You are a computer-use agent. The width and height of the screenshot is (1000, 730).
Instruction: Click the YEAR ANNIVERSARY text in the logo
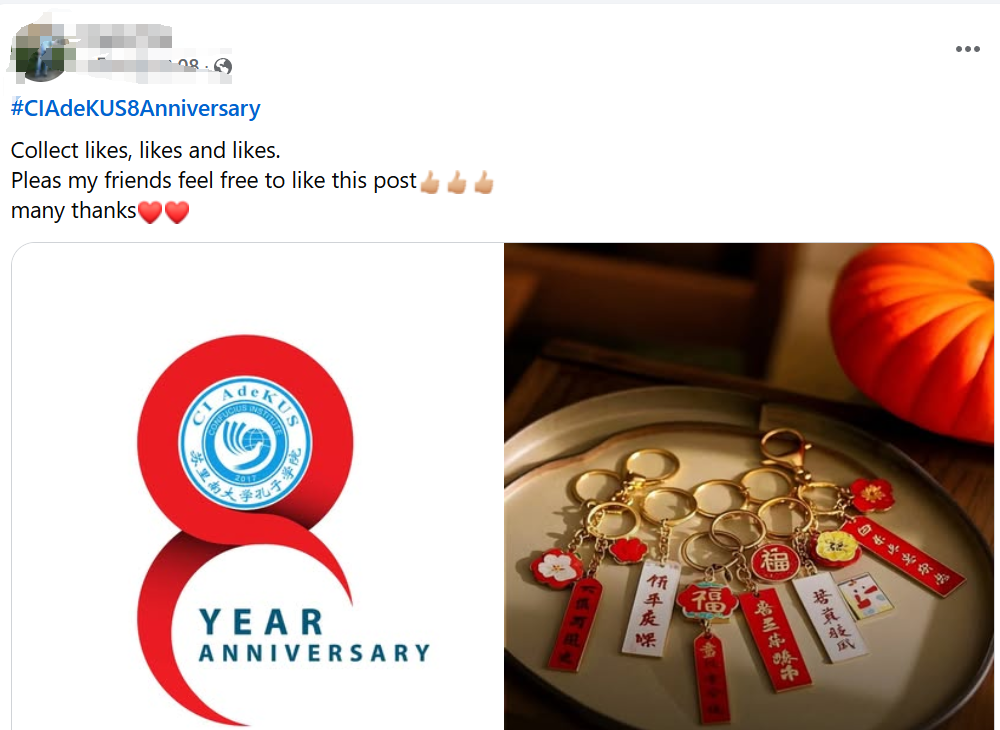(314, 636)
